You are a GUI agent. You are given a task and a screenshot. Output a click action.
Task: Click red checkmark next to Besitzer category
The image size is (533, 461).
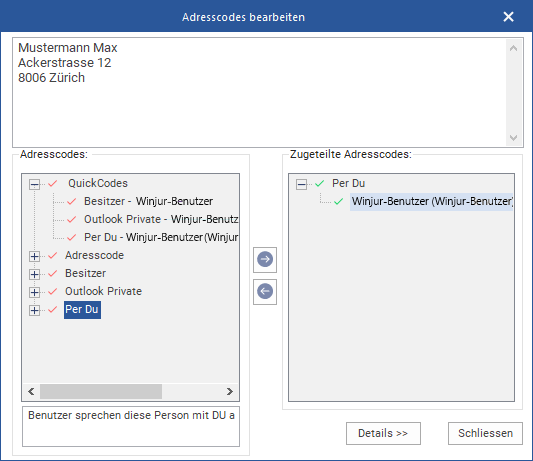53,274
